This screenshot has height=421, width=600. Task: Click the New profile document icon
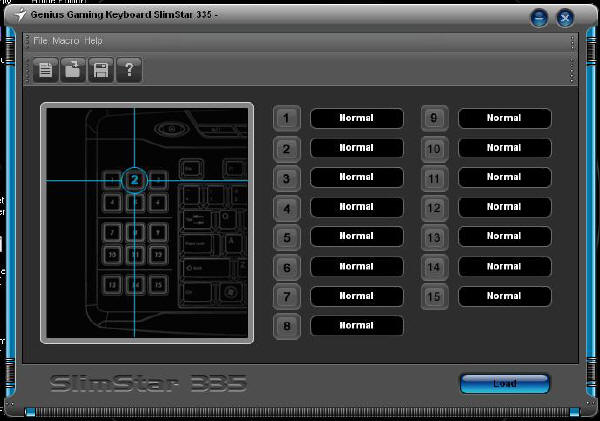[x=45, y=70]
